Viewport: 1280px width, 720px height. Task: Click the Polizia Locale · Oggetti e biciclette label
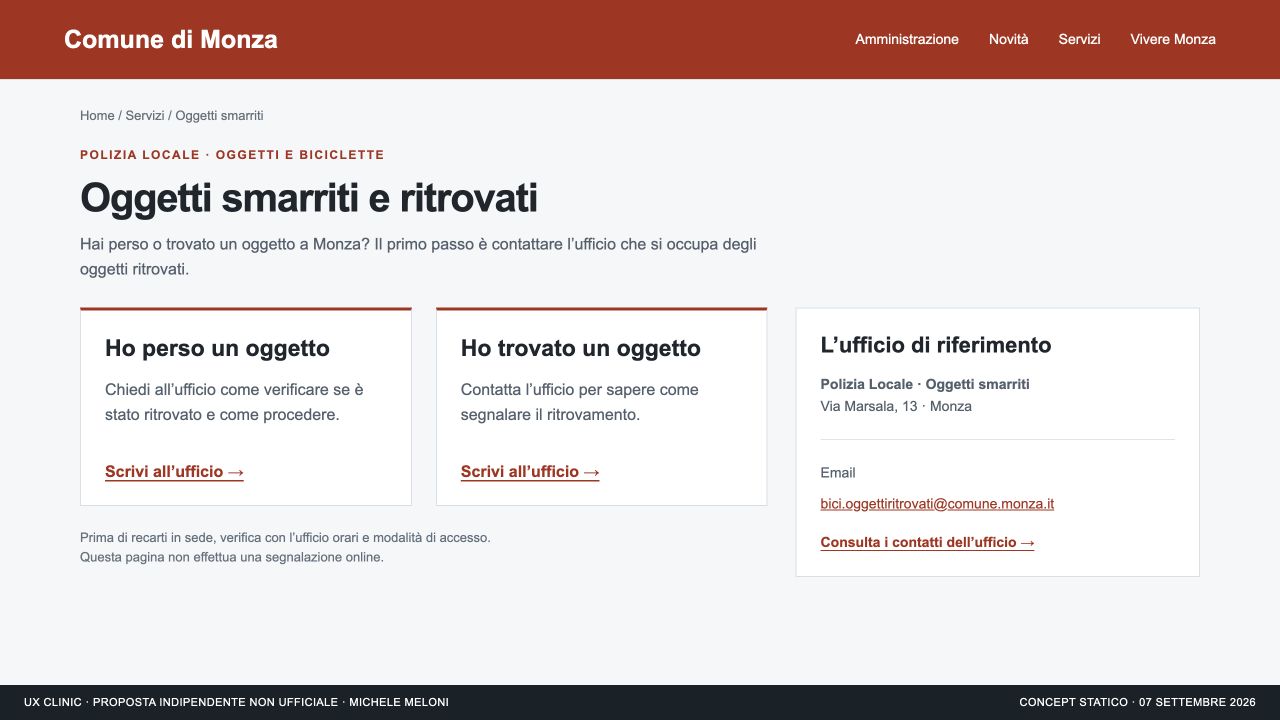click(232, 155)
